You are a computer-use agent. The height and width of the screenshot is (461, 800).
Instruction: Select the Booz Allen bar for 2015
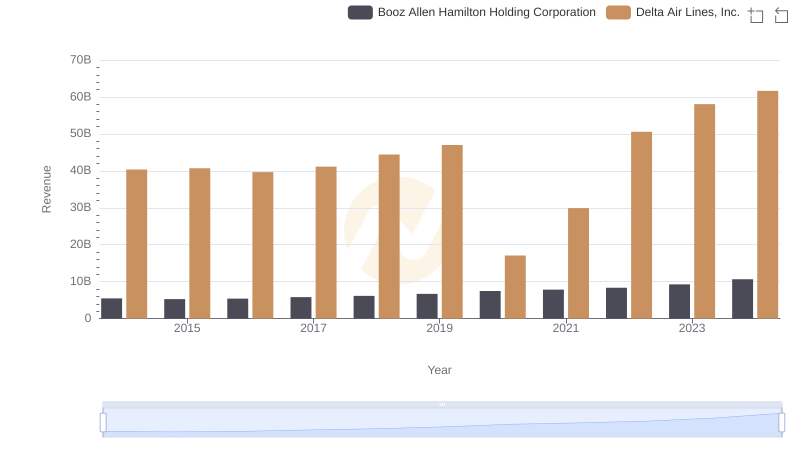click(174, 309)
